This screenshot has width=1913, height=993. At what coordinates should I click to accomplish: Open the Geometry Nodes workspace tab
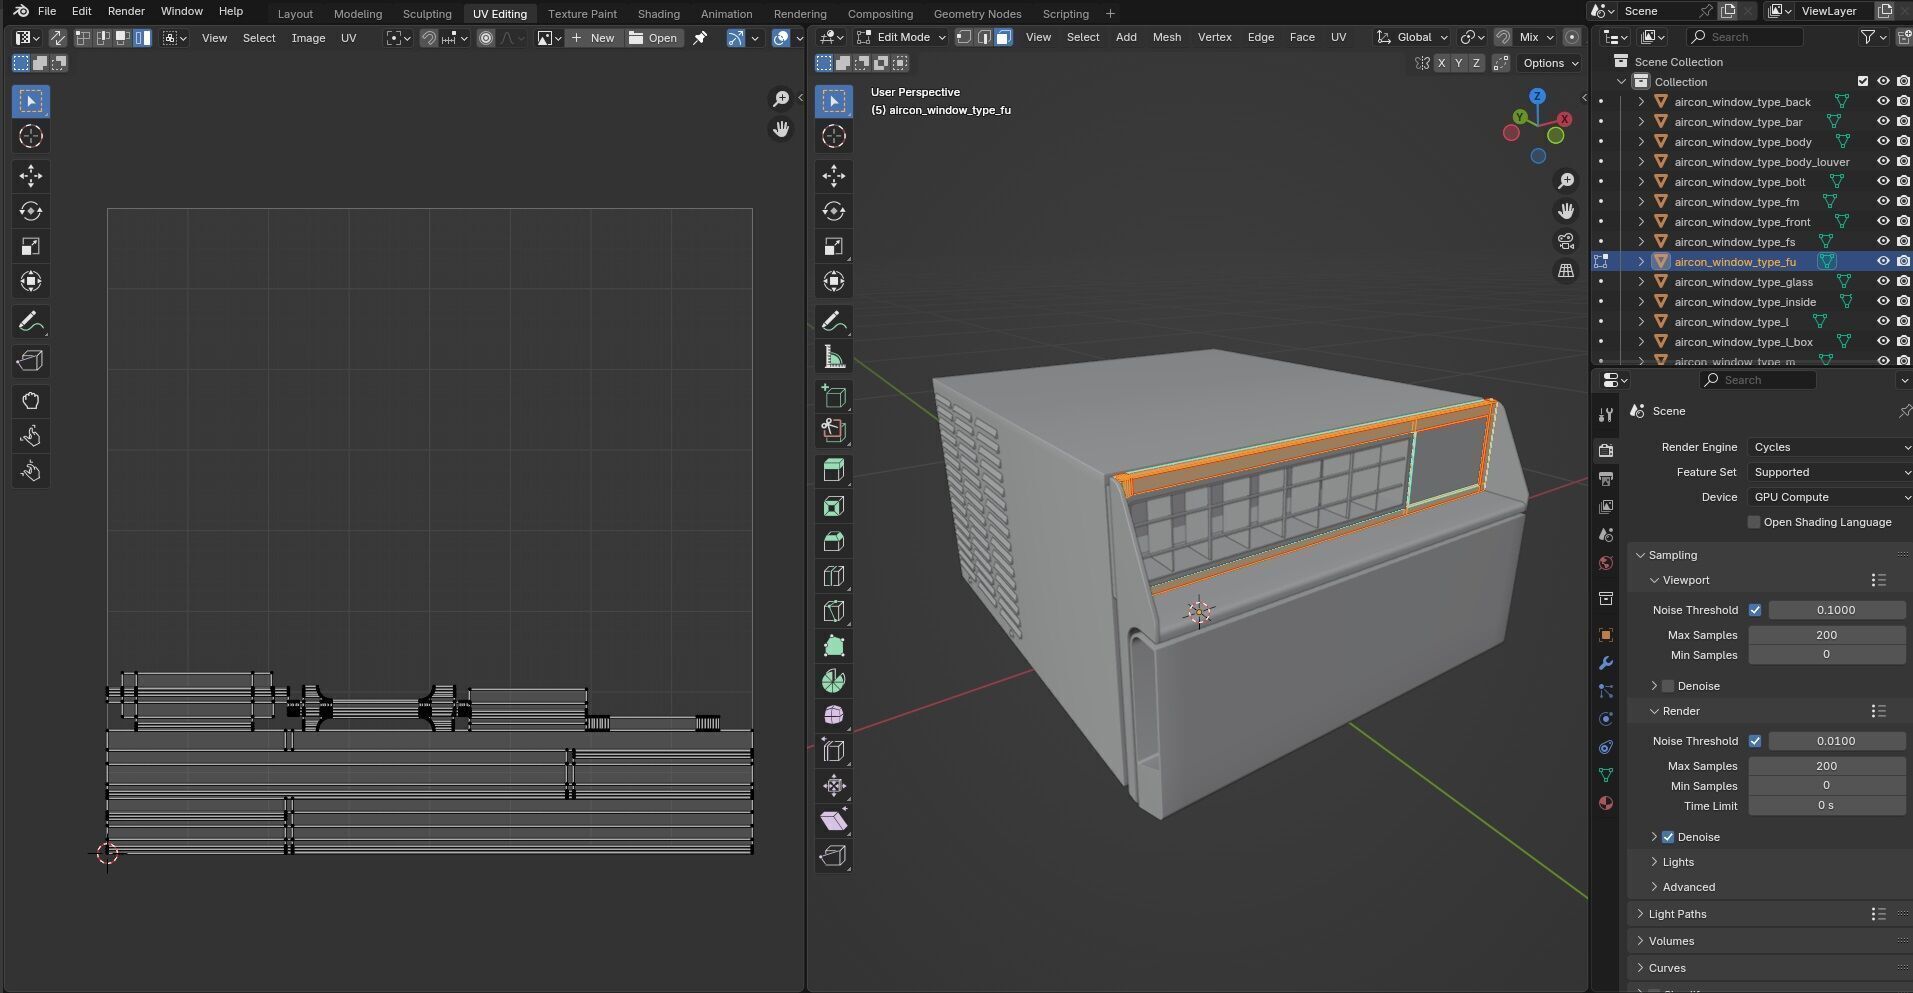pyautogui.click(x=977, y=14)
